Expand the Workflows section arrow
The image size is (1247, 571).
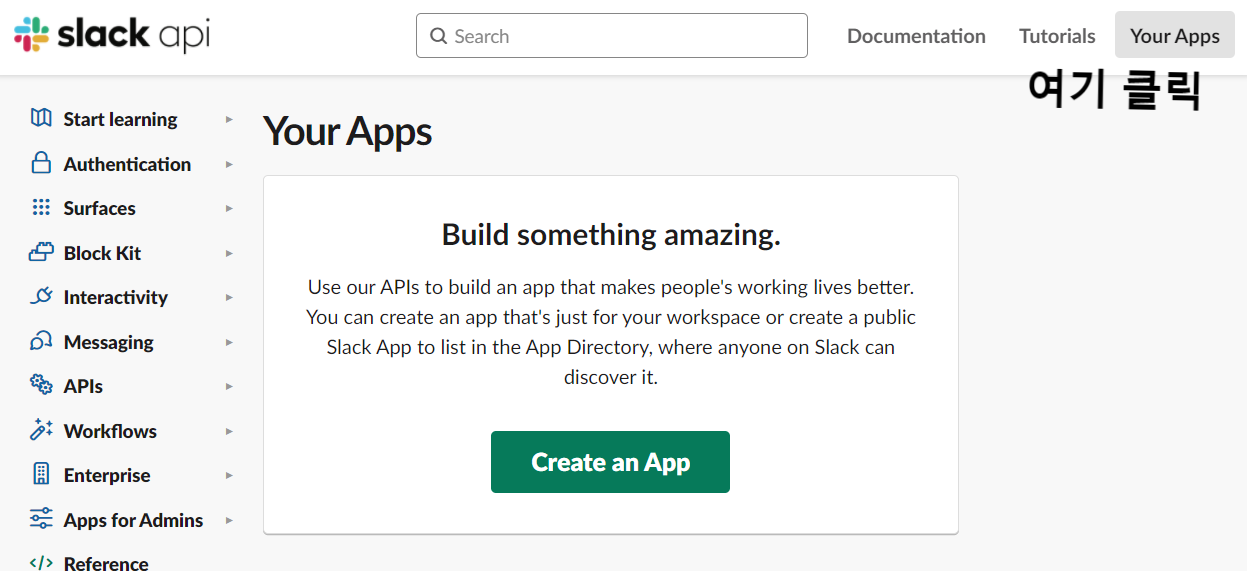[229, 431]
